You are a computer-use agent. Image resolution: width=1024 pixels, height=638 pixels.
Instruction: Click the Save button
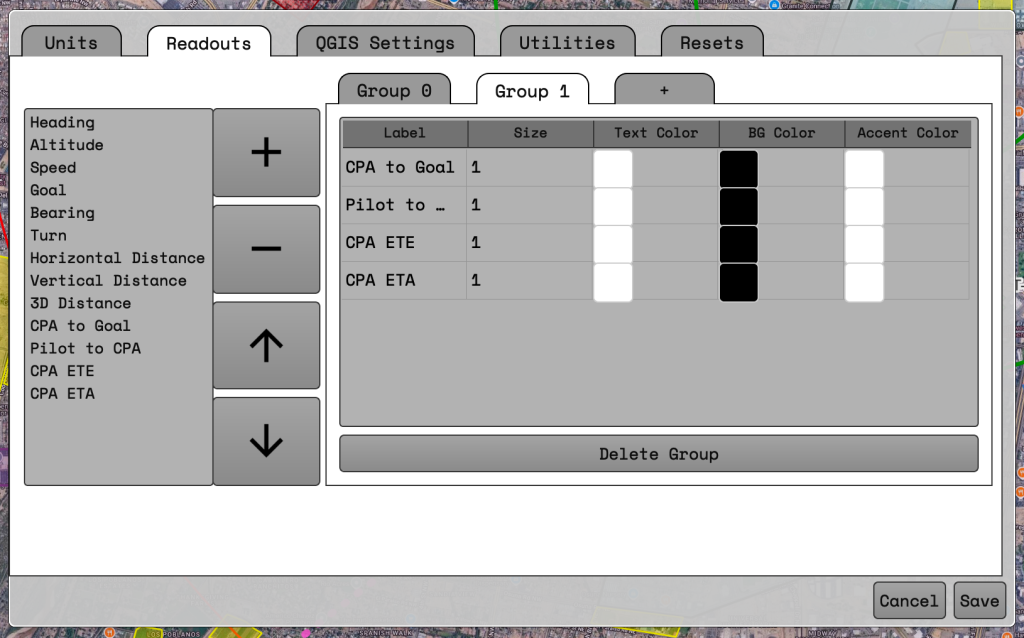coord(979,601)
